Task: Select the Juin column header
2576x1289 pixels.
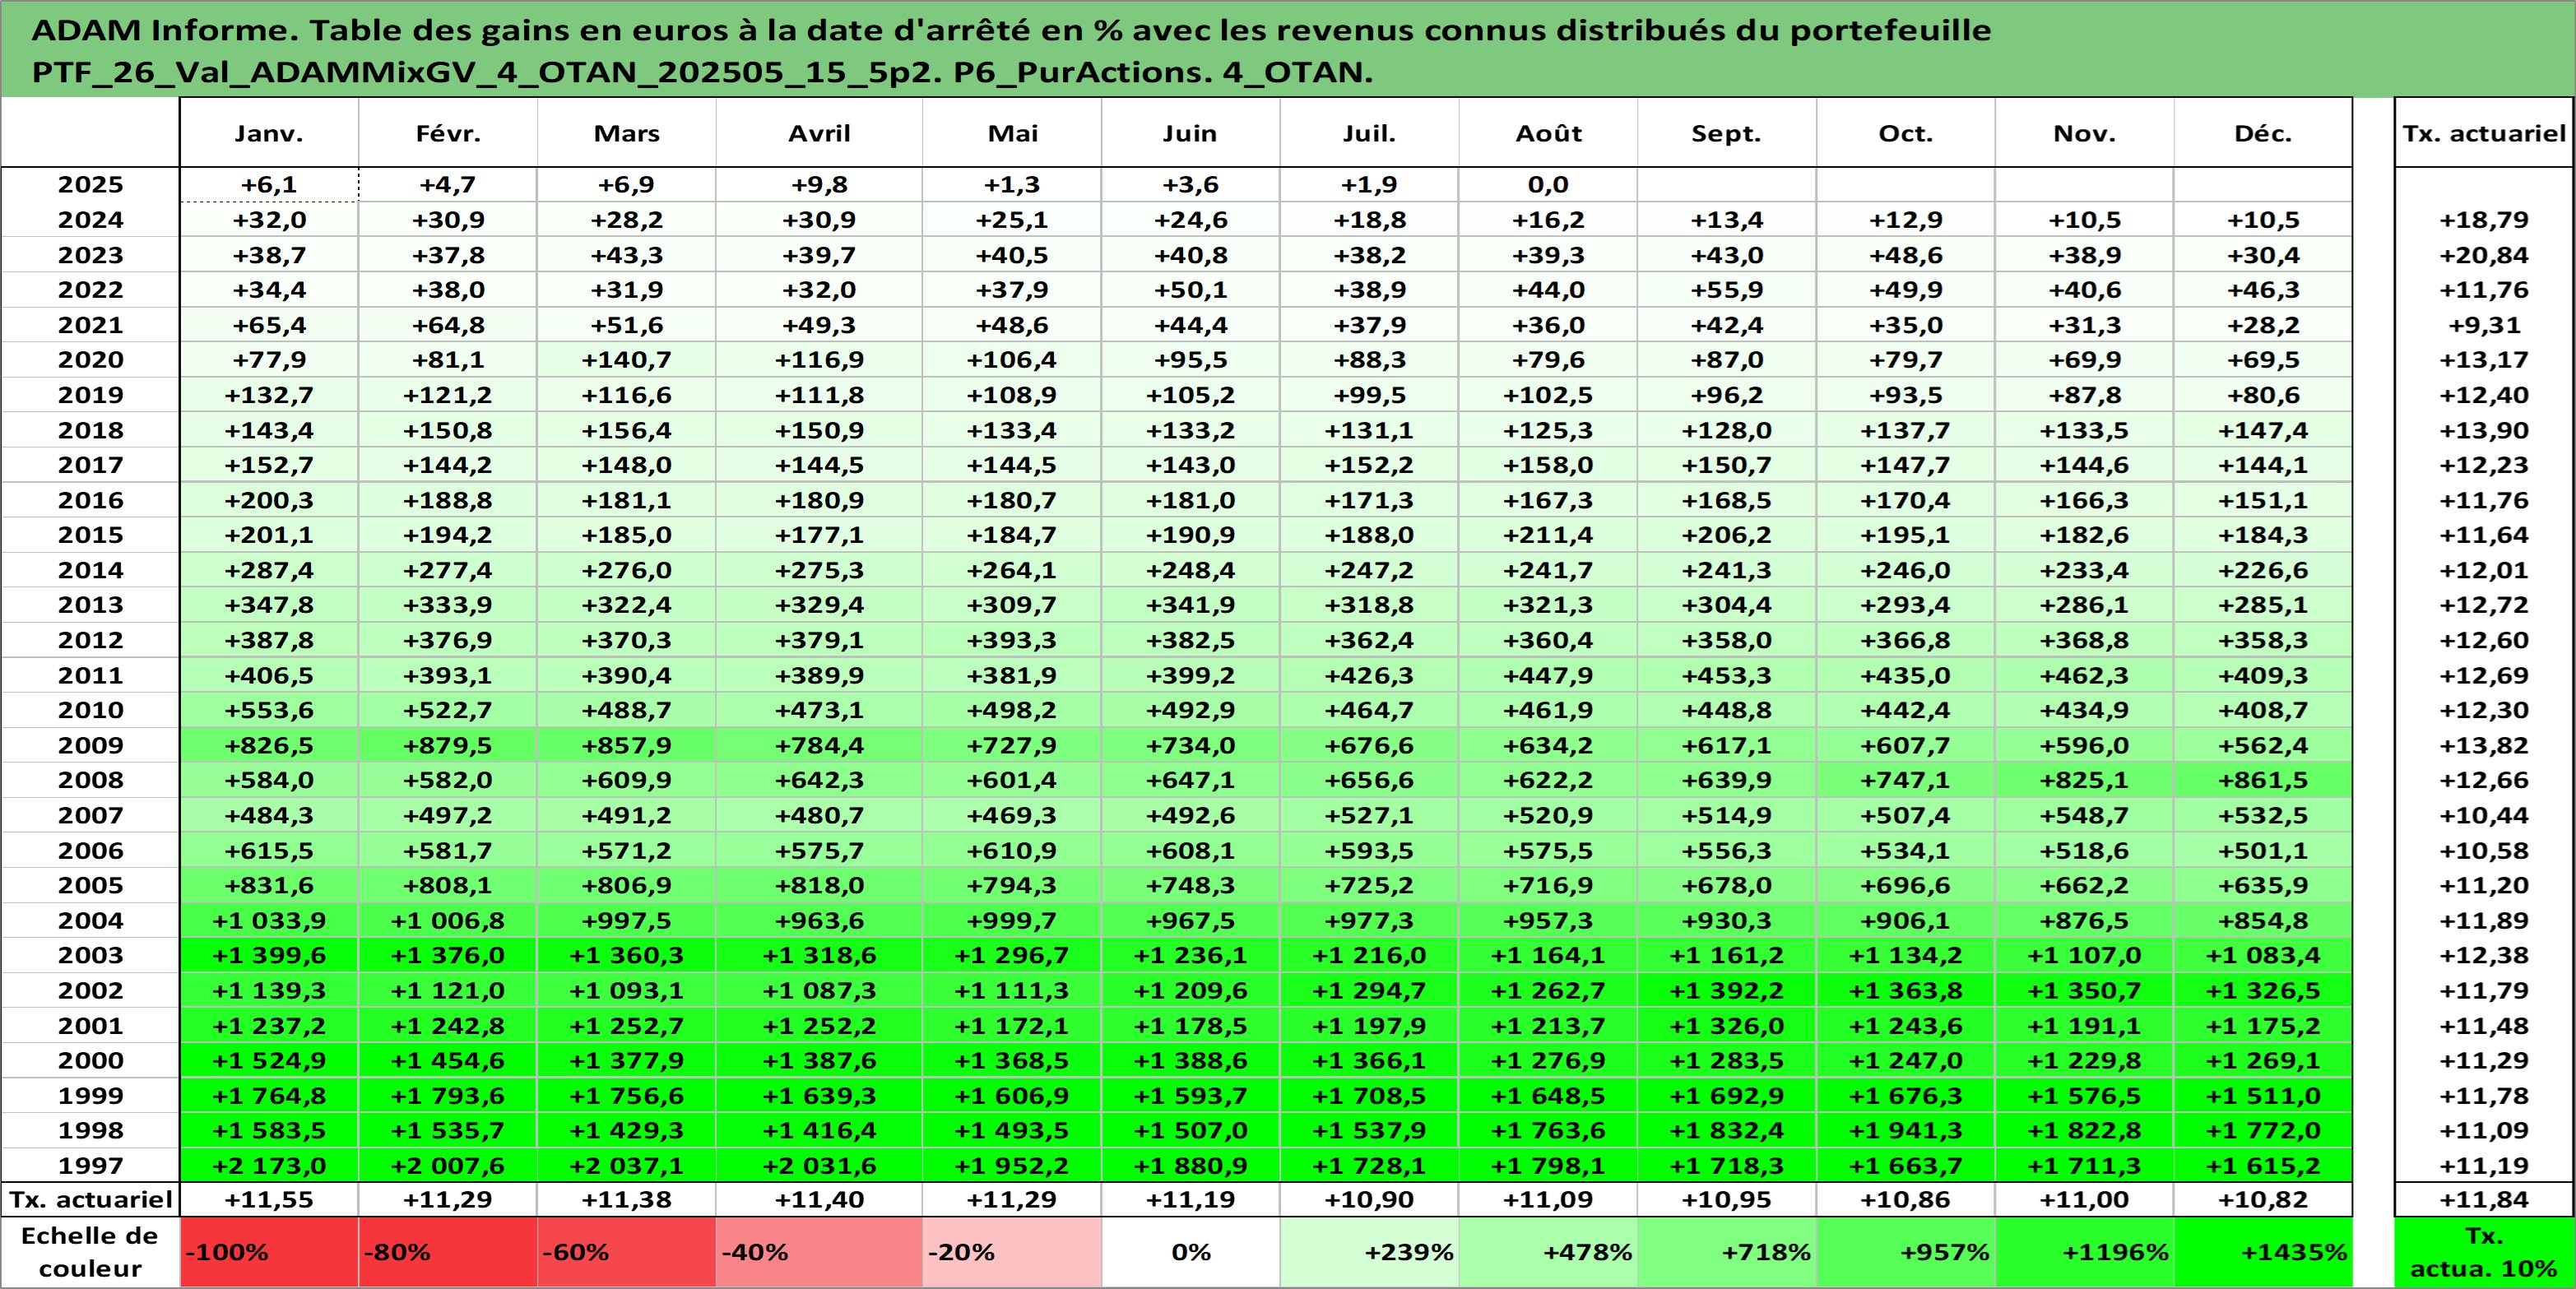Action: click(x=1191, y=133)
